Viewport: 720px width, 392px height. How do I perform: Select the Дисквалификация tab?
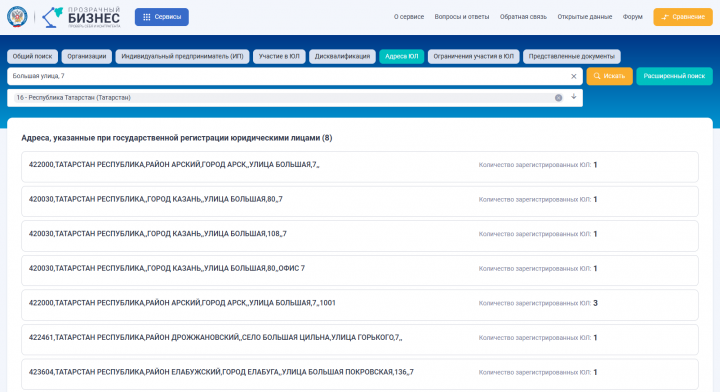tap(342, 56)
